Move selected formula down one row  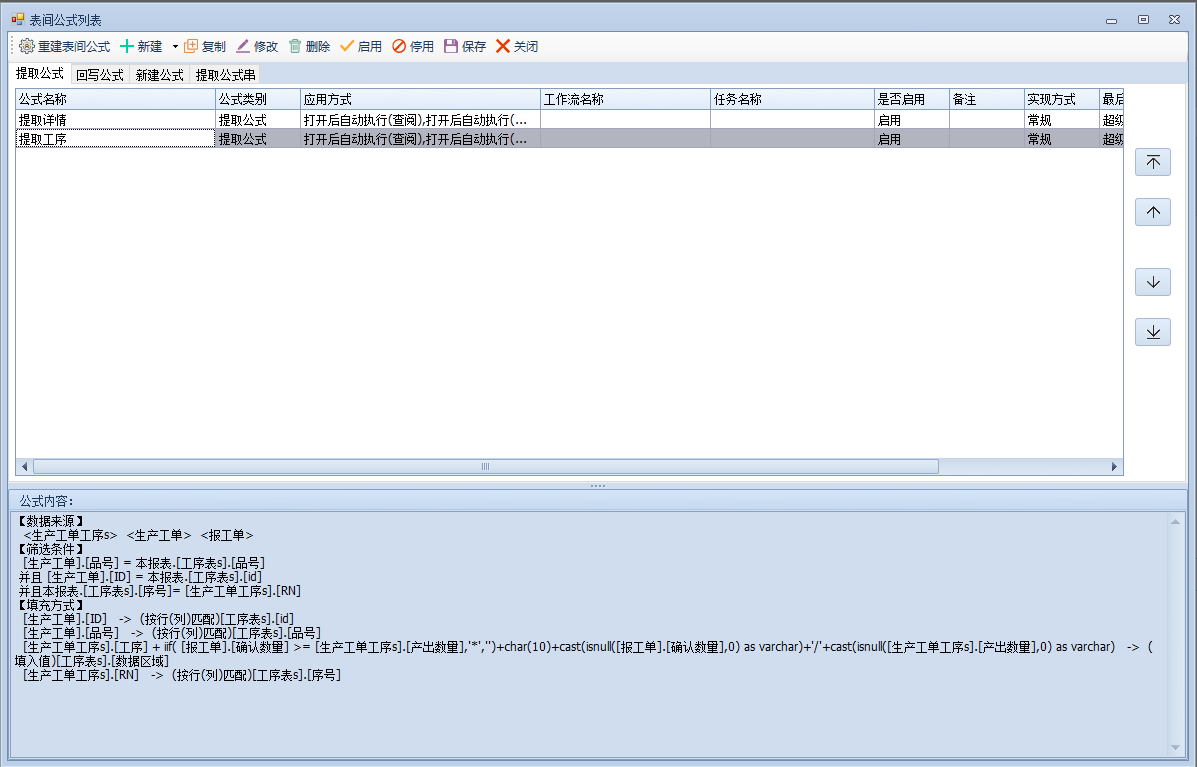pyautogui.click(x=1152, y=282)
